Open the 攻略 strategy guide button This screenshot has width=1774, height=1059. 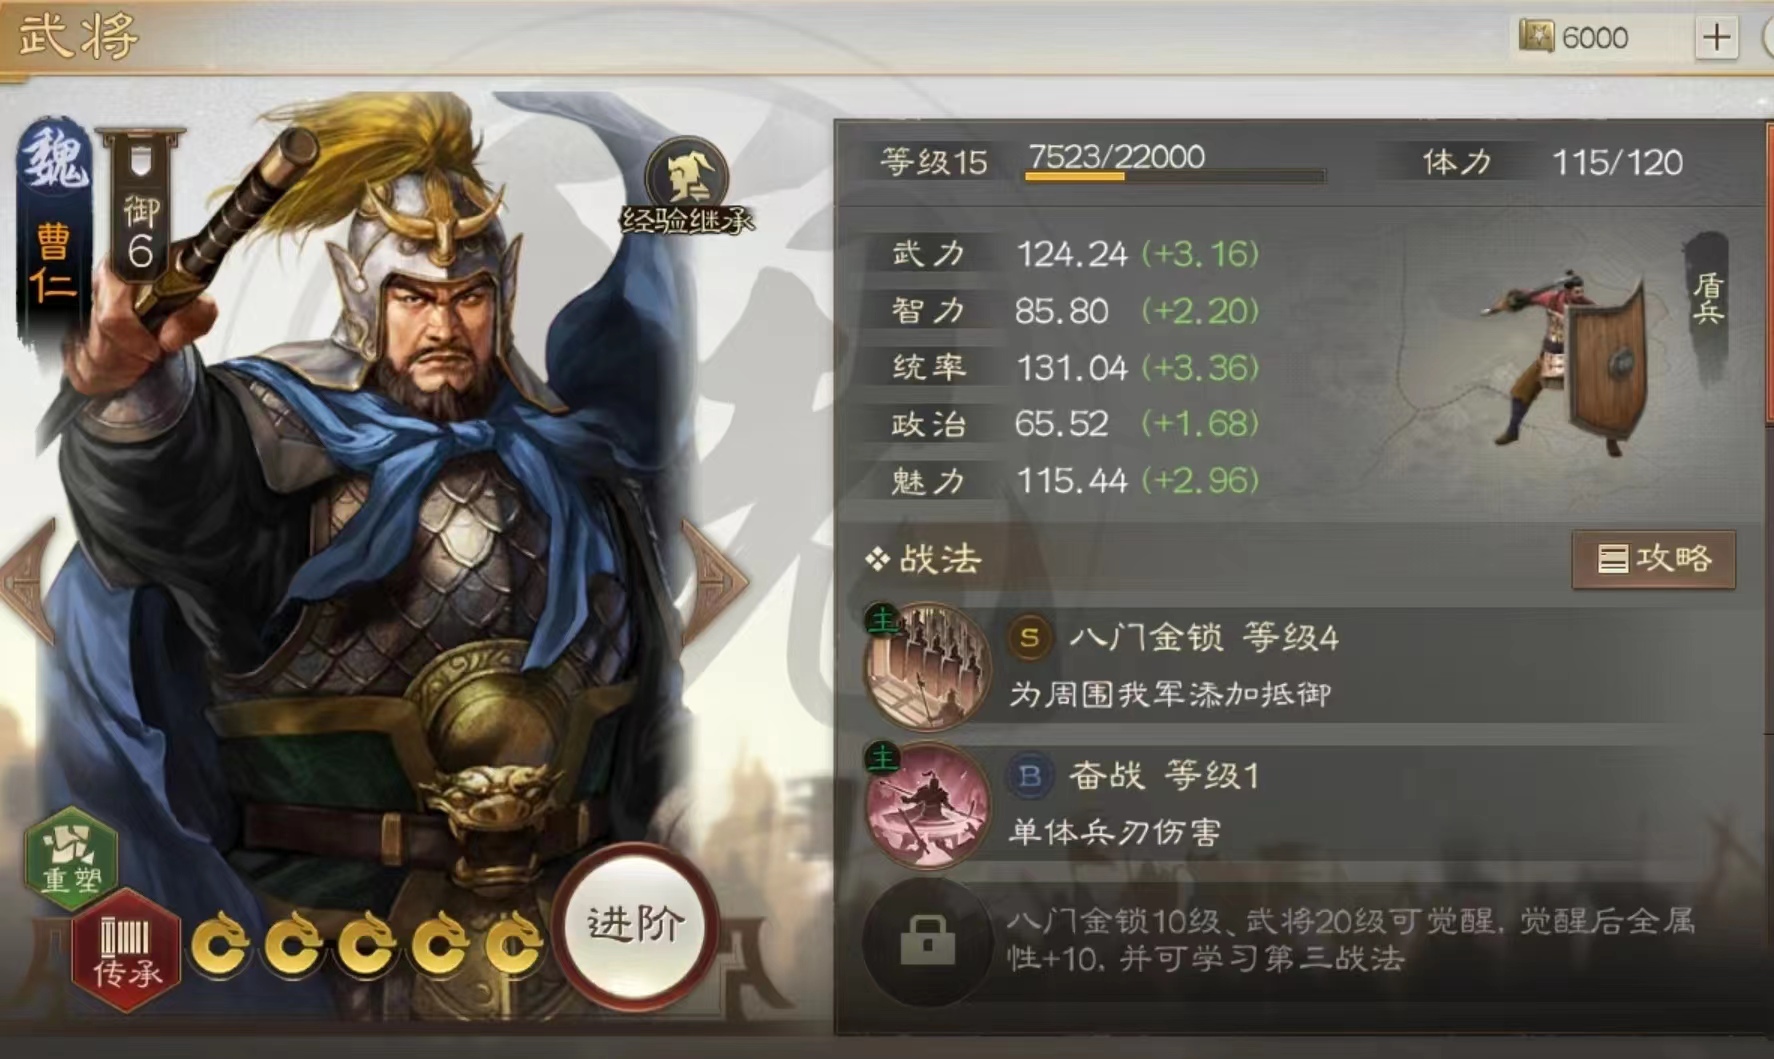click(1653, 559)
